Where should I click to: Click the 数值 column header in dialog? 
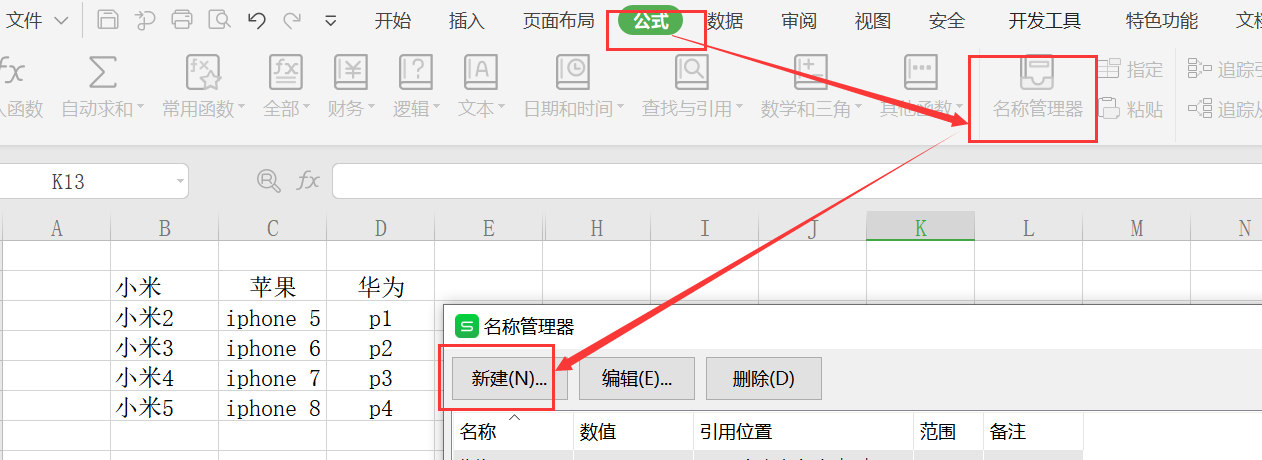(634, 432)
